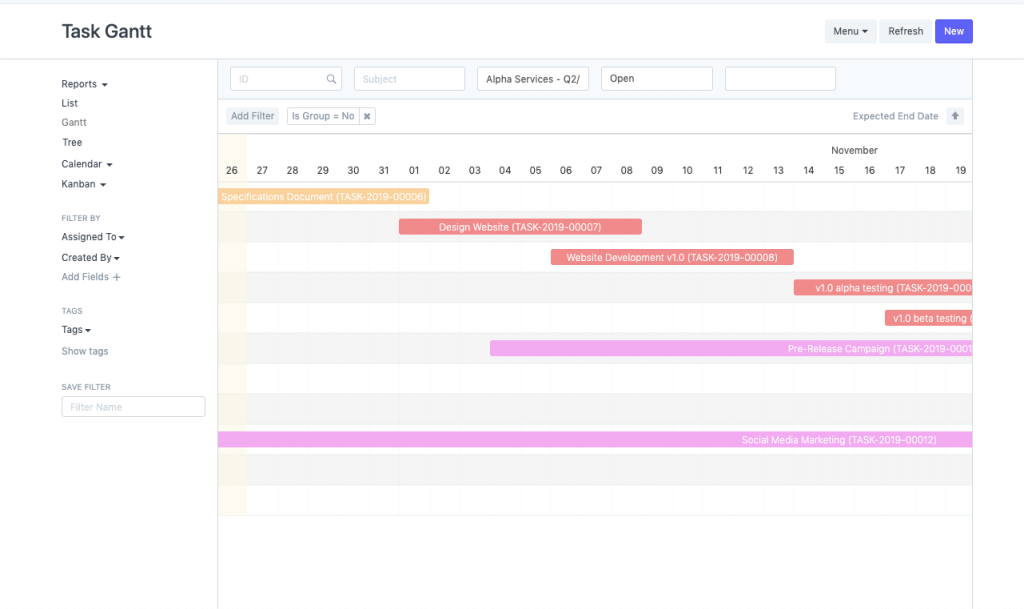Expand Created By filter
This screenshot has width=1024, height=609.
90,258
